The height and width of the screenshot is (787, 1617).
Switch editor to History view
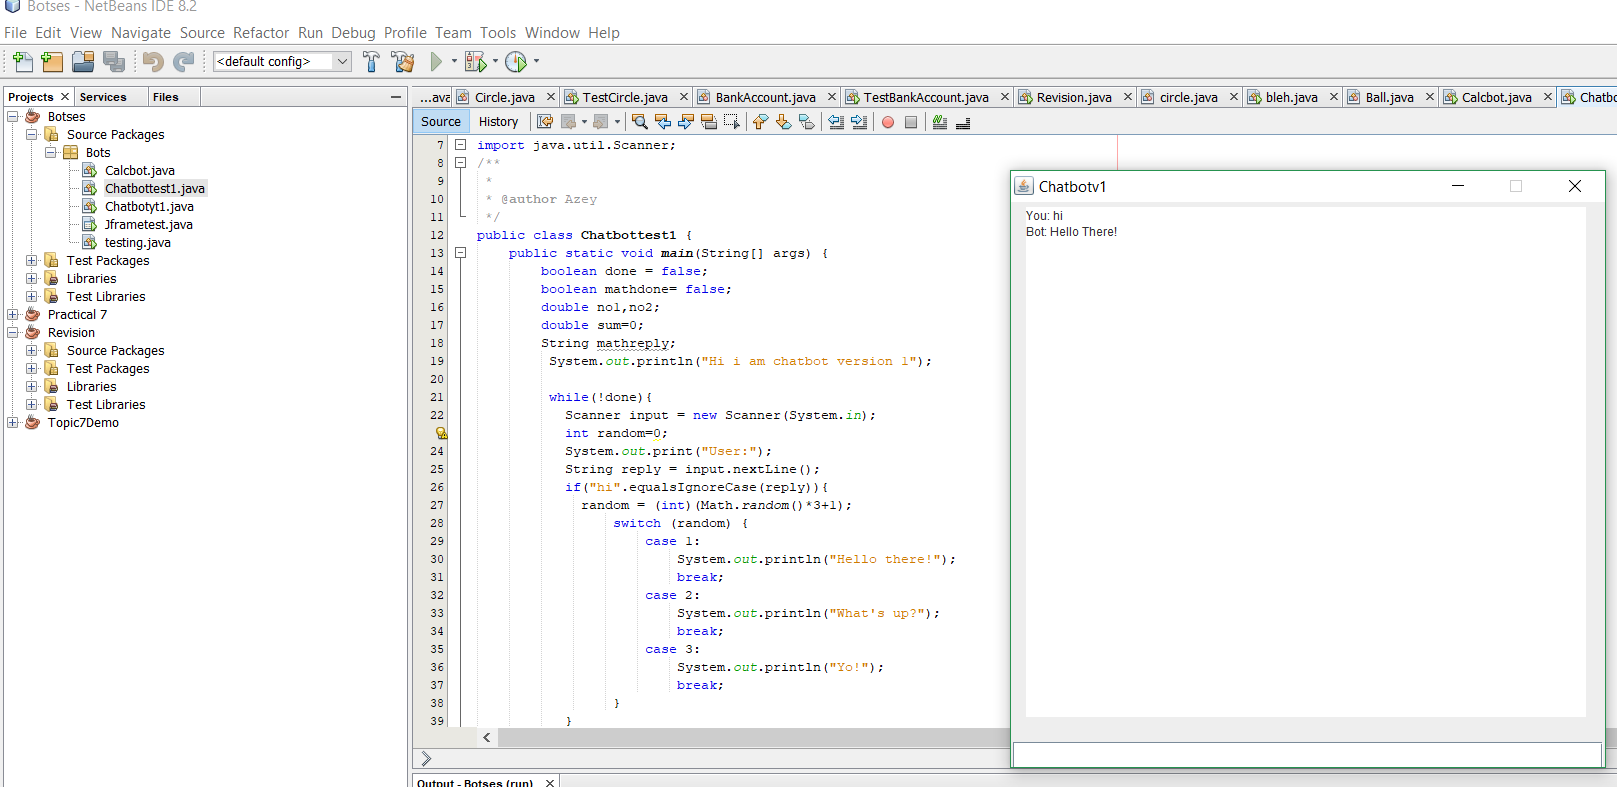click(498, 122)
